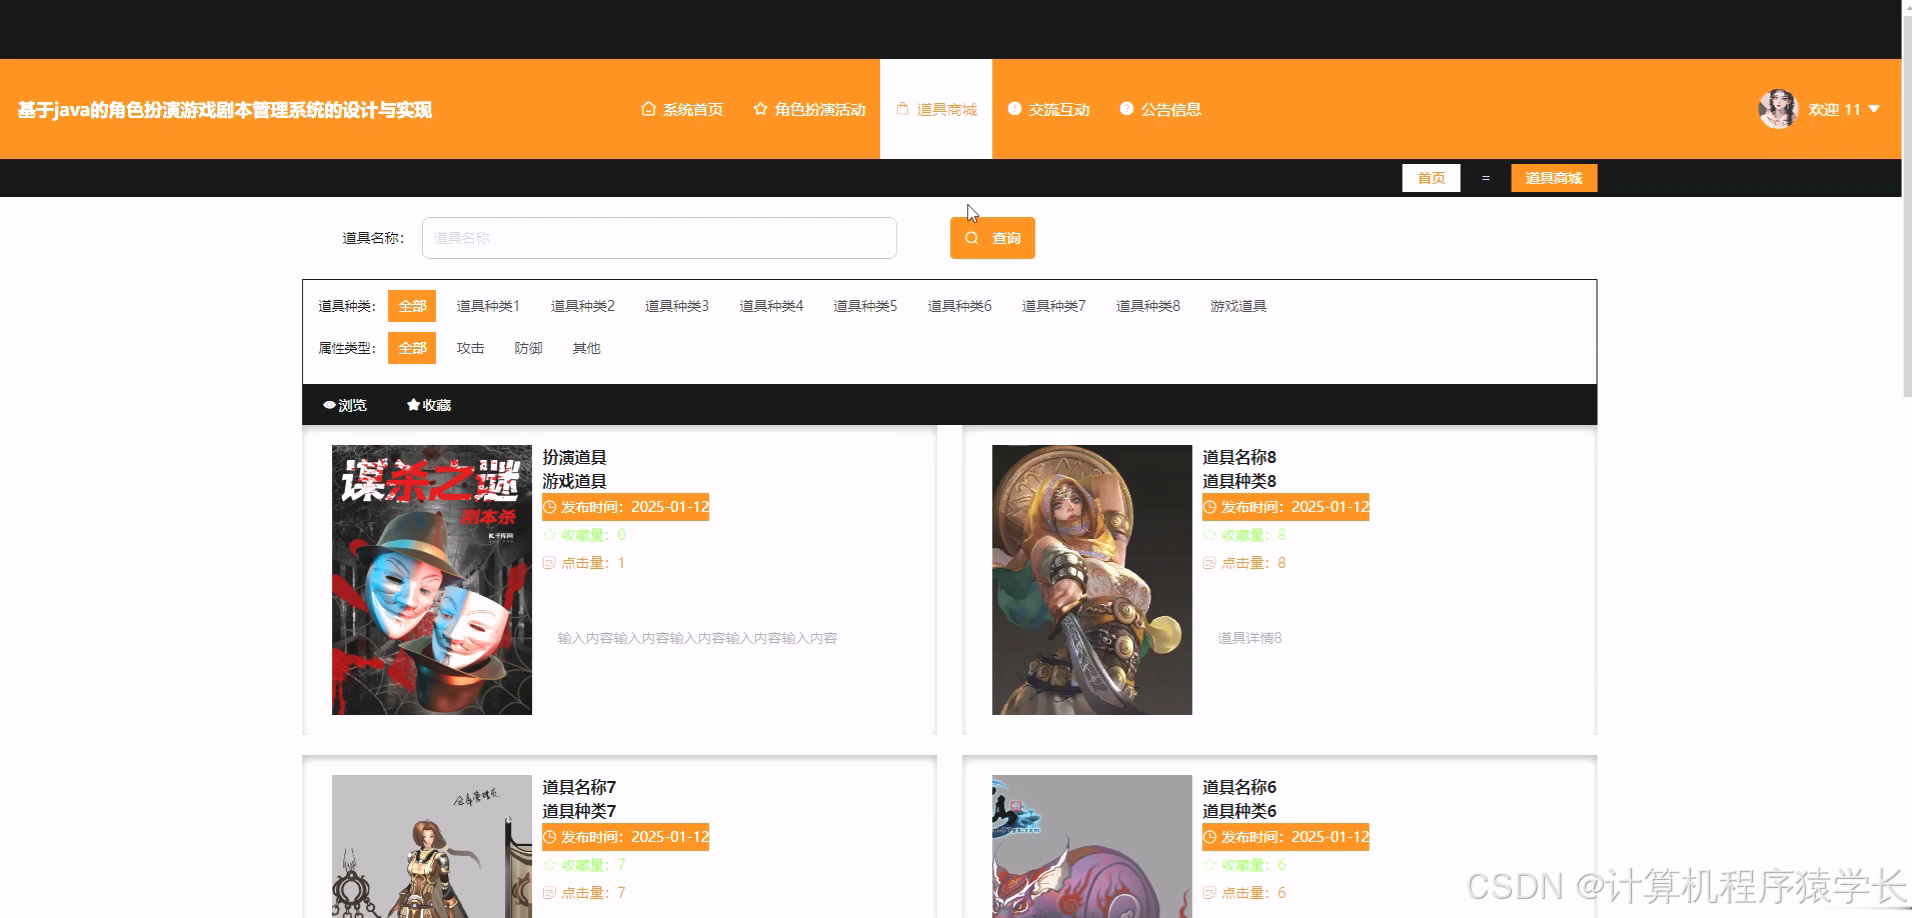The height and width of the screenshot is (918, 1912).
Task: Click the 道具详情8 description text
Action: pos(1249,638)
